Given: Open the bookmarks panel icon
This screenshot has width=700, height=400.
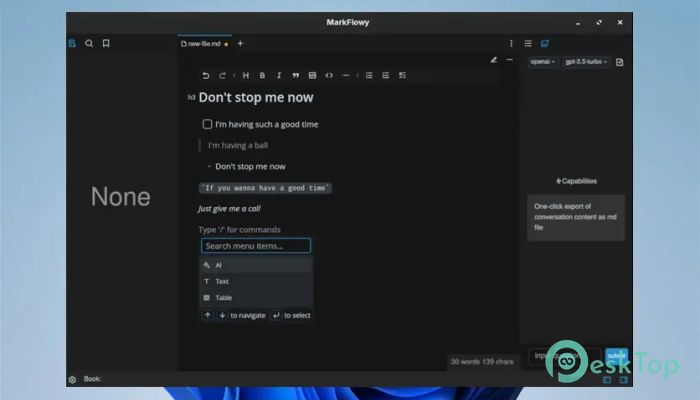Looking at the screenshot, I should click(x=106, y=43).
